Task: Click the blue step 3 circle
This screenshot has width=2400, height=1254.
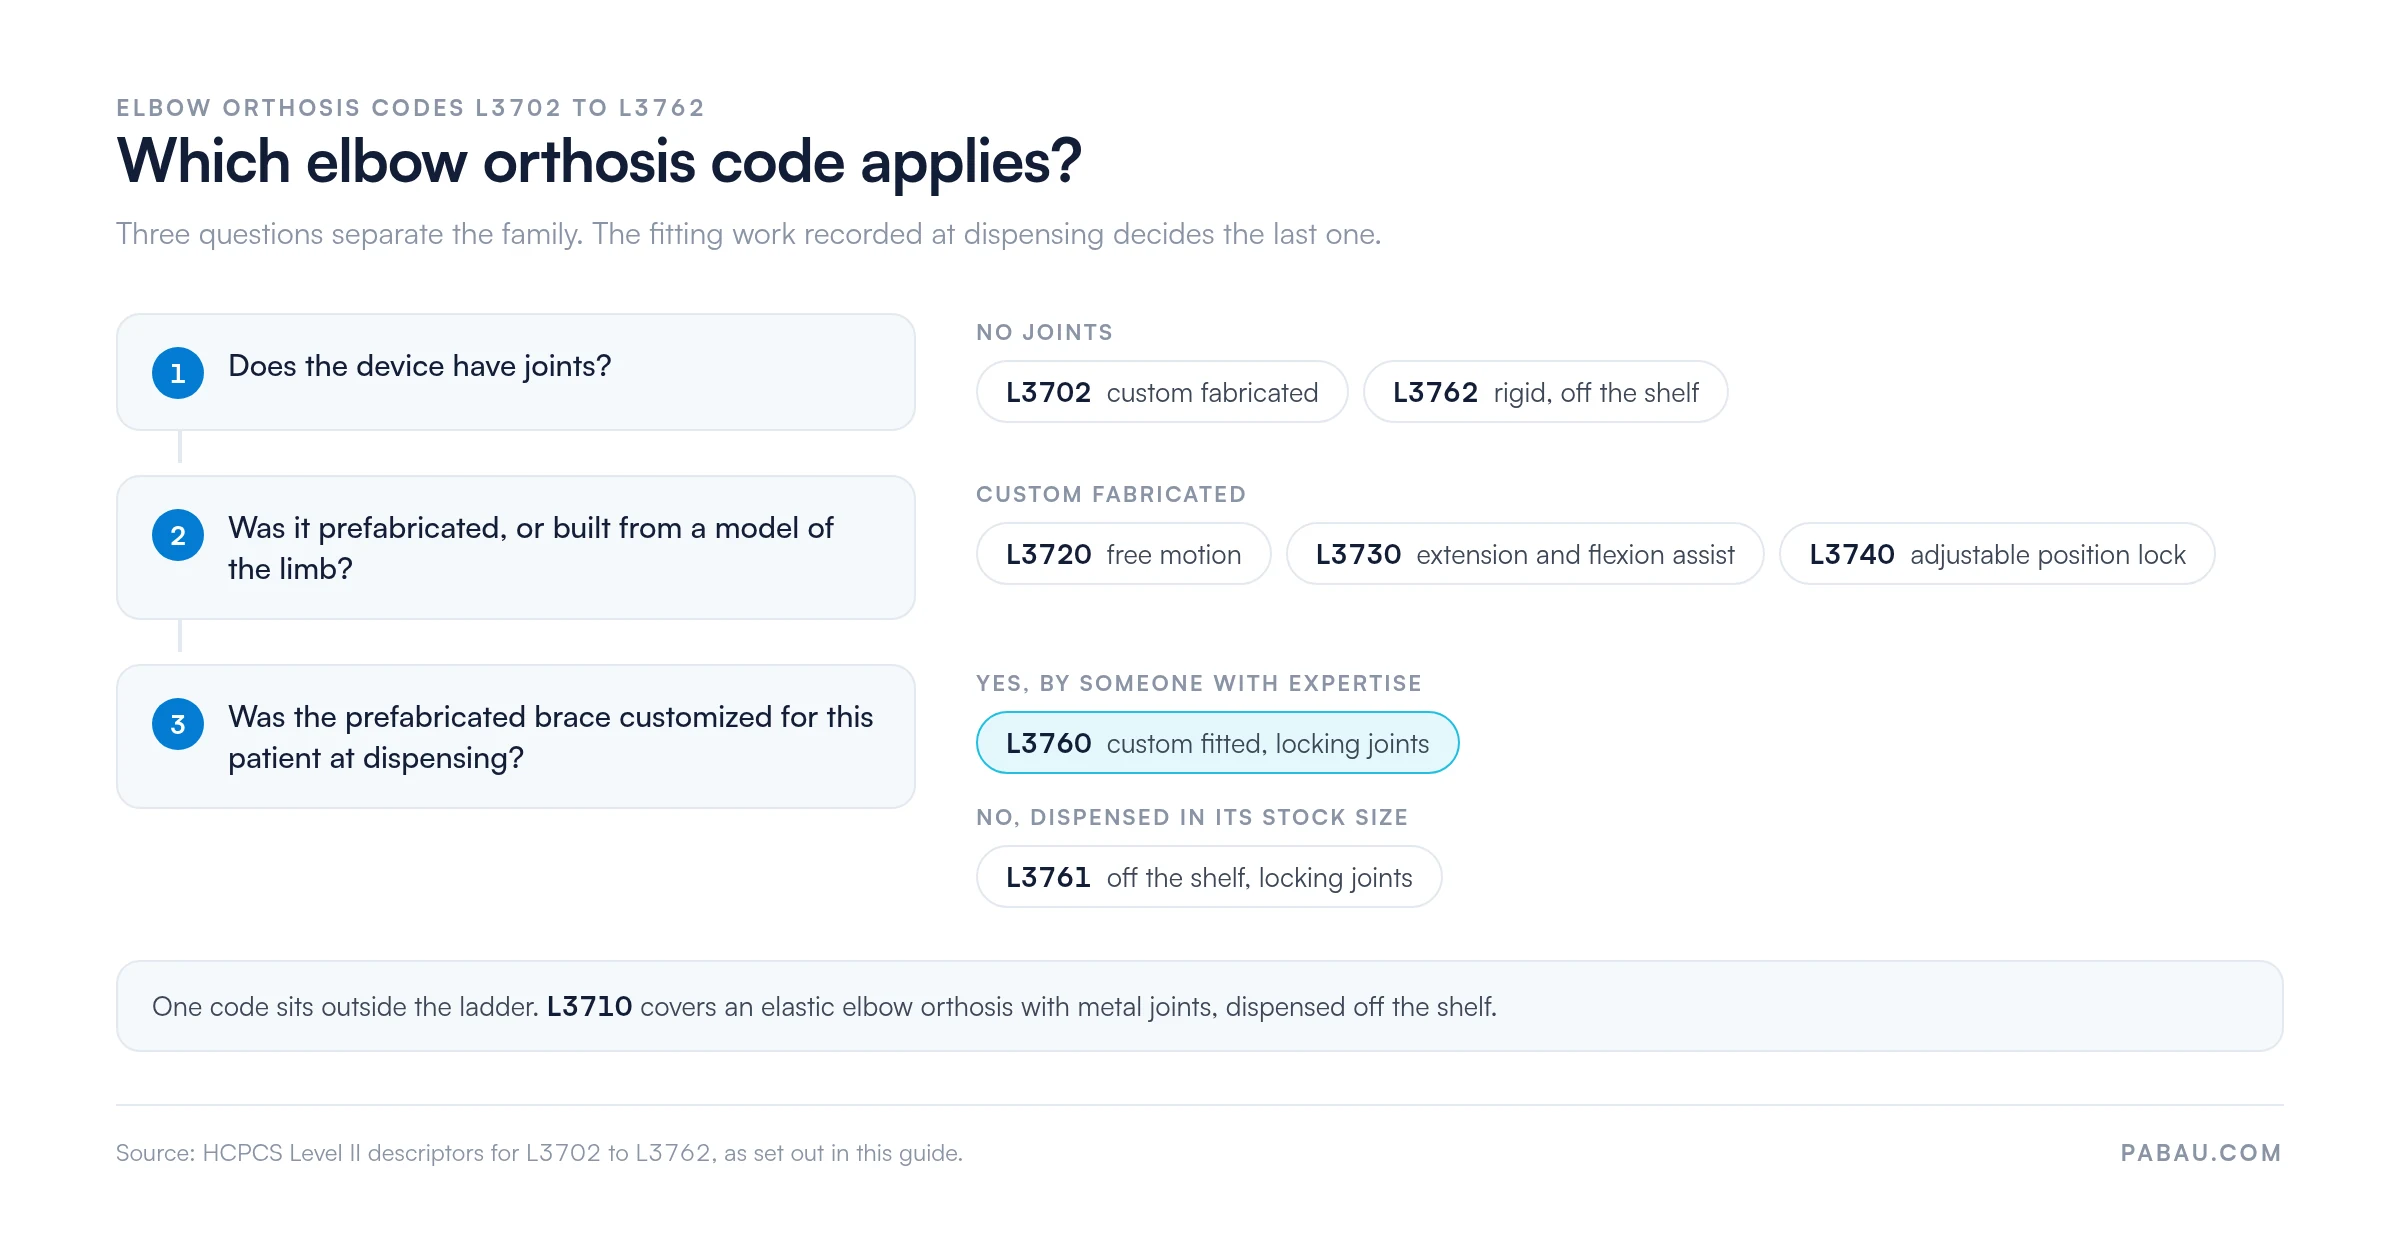Action: (178, 724)
